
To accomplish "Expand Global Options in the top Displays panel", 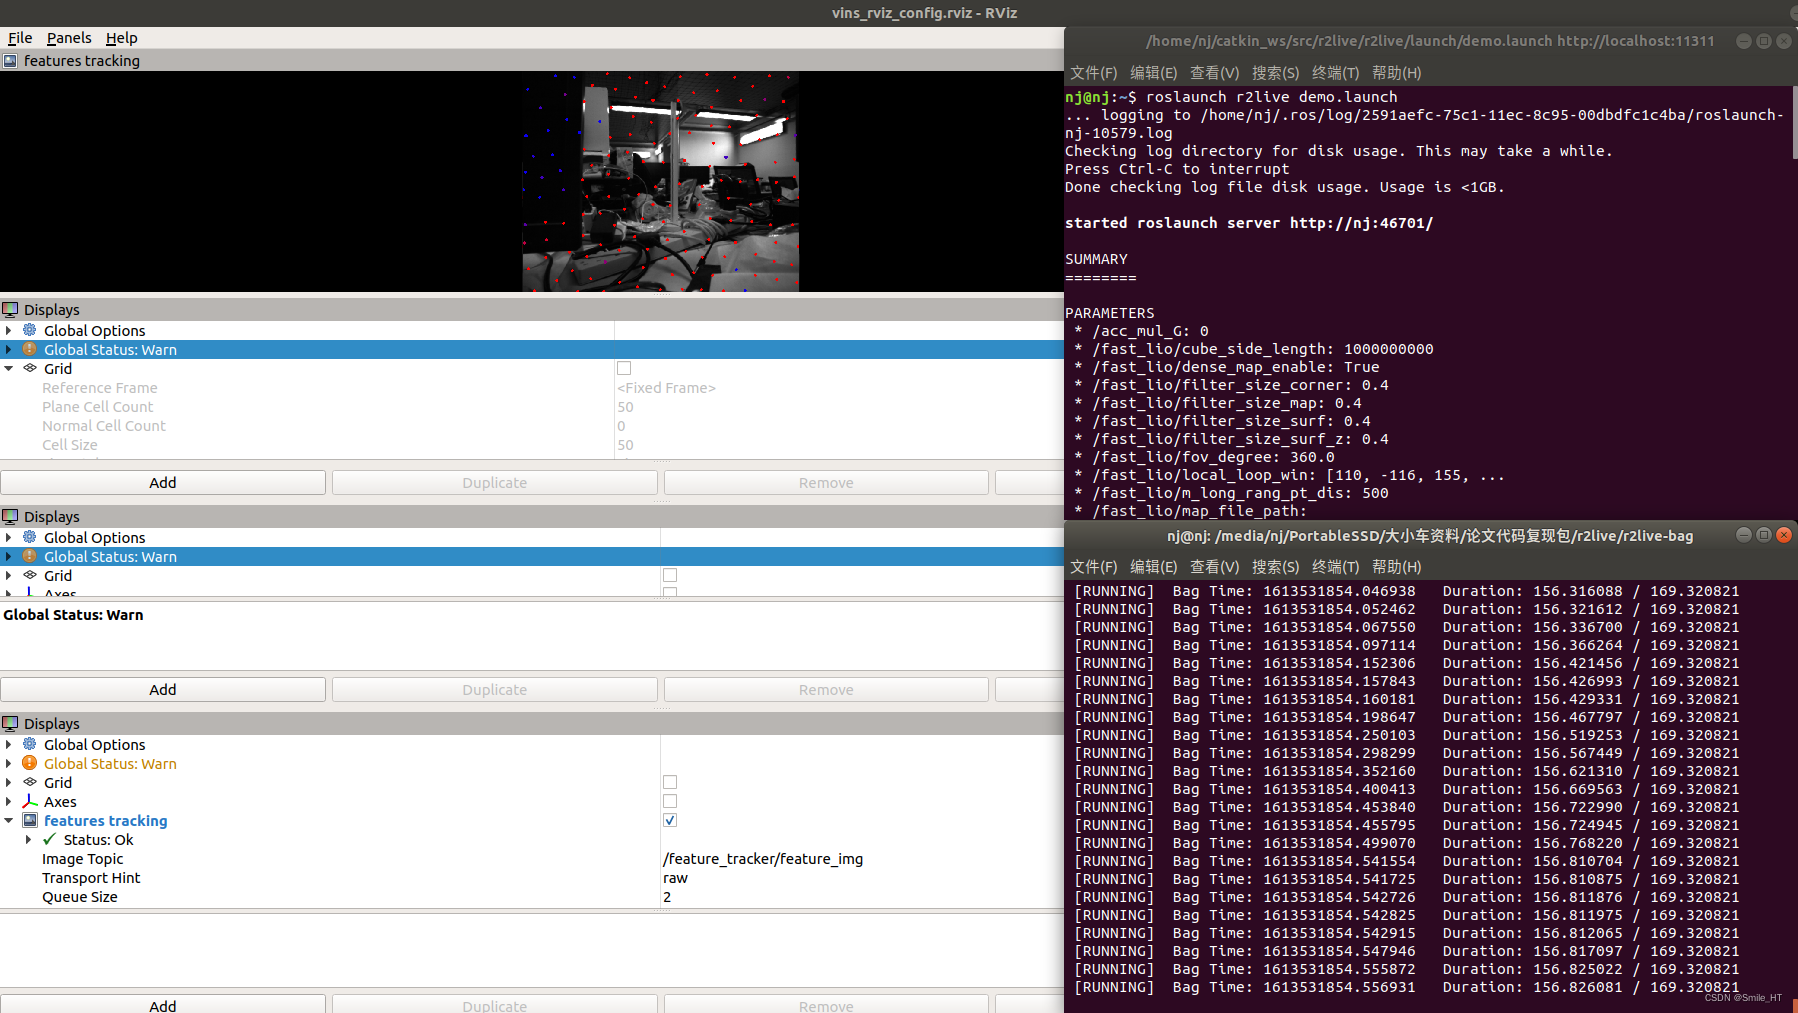I will [9, 330].
